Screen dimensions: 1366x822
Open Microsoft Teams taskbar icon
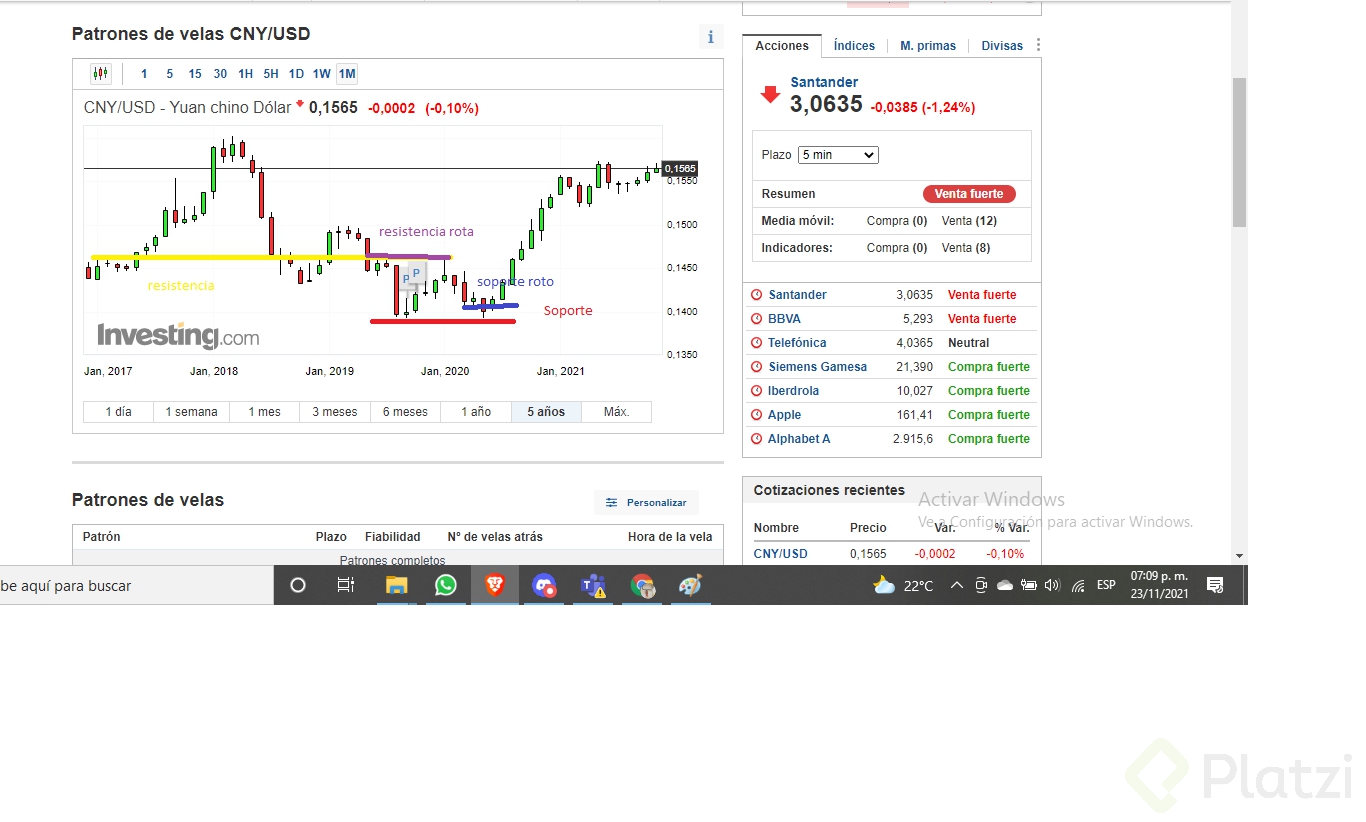pyautogui.click(x=594, y=586)
